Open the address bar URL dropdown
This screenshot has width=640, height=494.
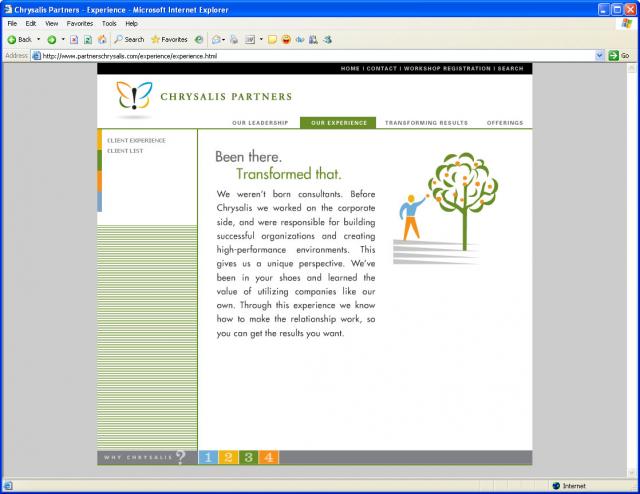pos(600,56)
